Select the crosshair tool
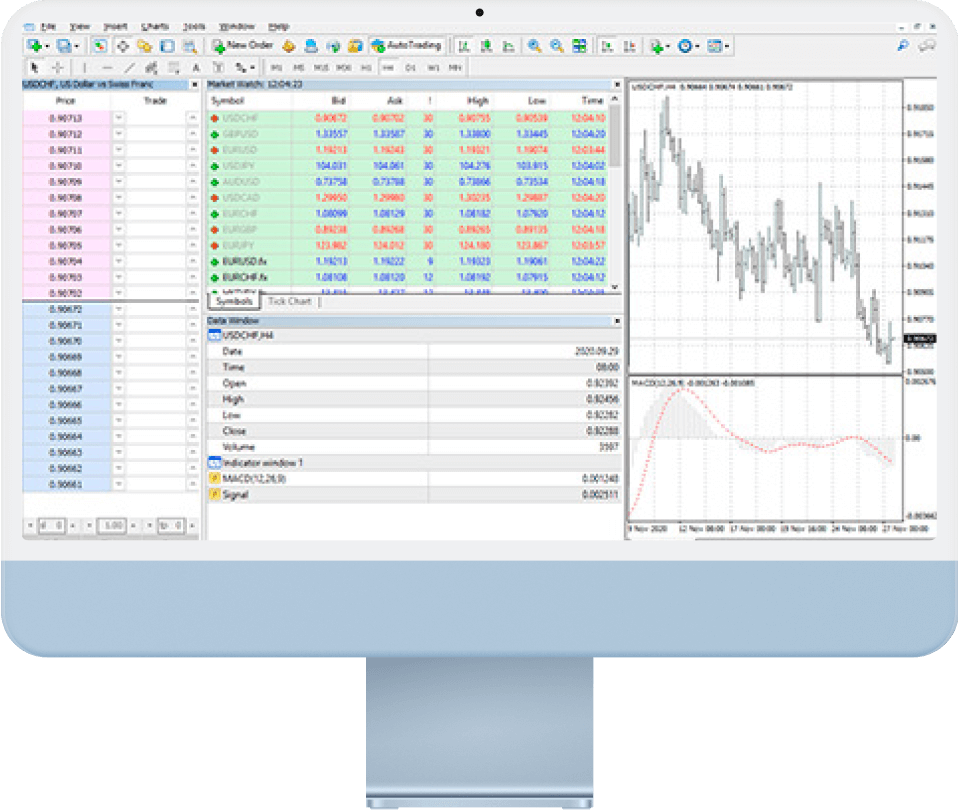This screenshot has height=810, width=958. [57, 68]
